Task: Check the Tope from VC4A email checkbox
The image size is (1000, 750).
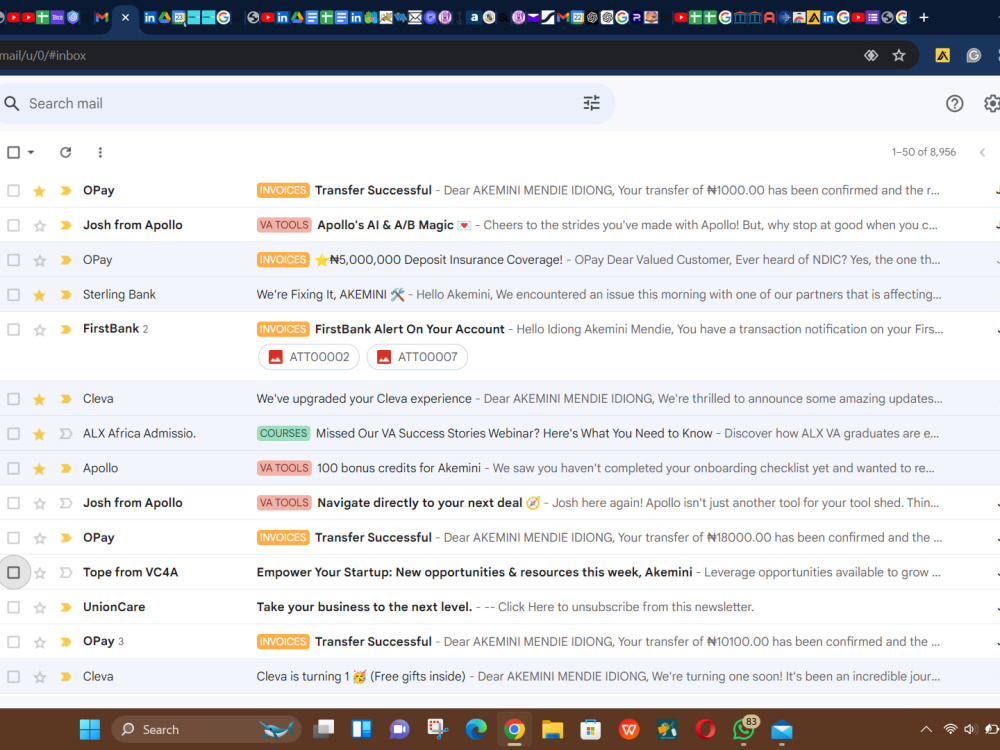Action: pyautogui.click(x=13, y=573)
